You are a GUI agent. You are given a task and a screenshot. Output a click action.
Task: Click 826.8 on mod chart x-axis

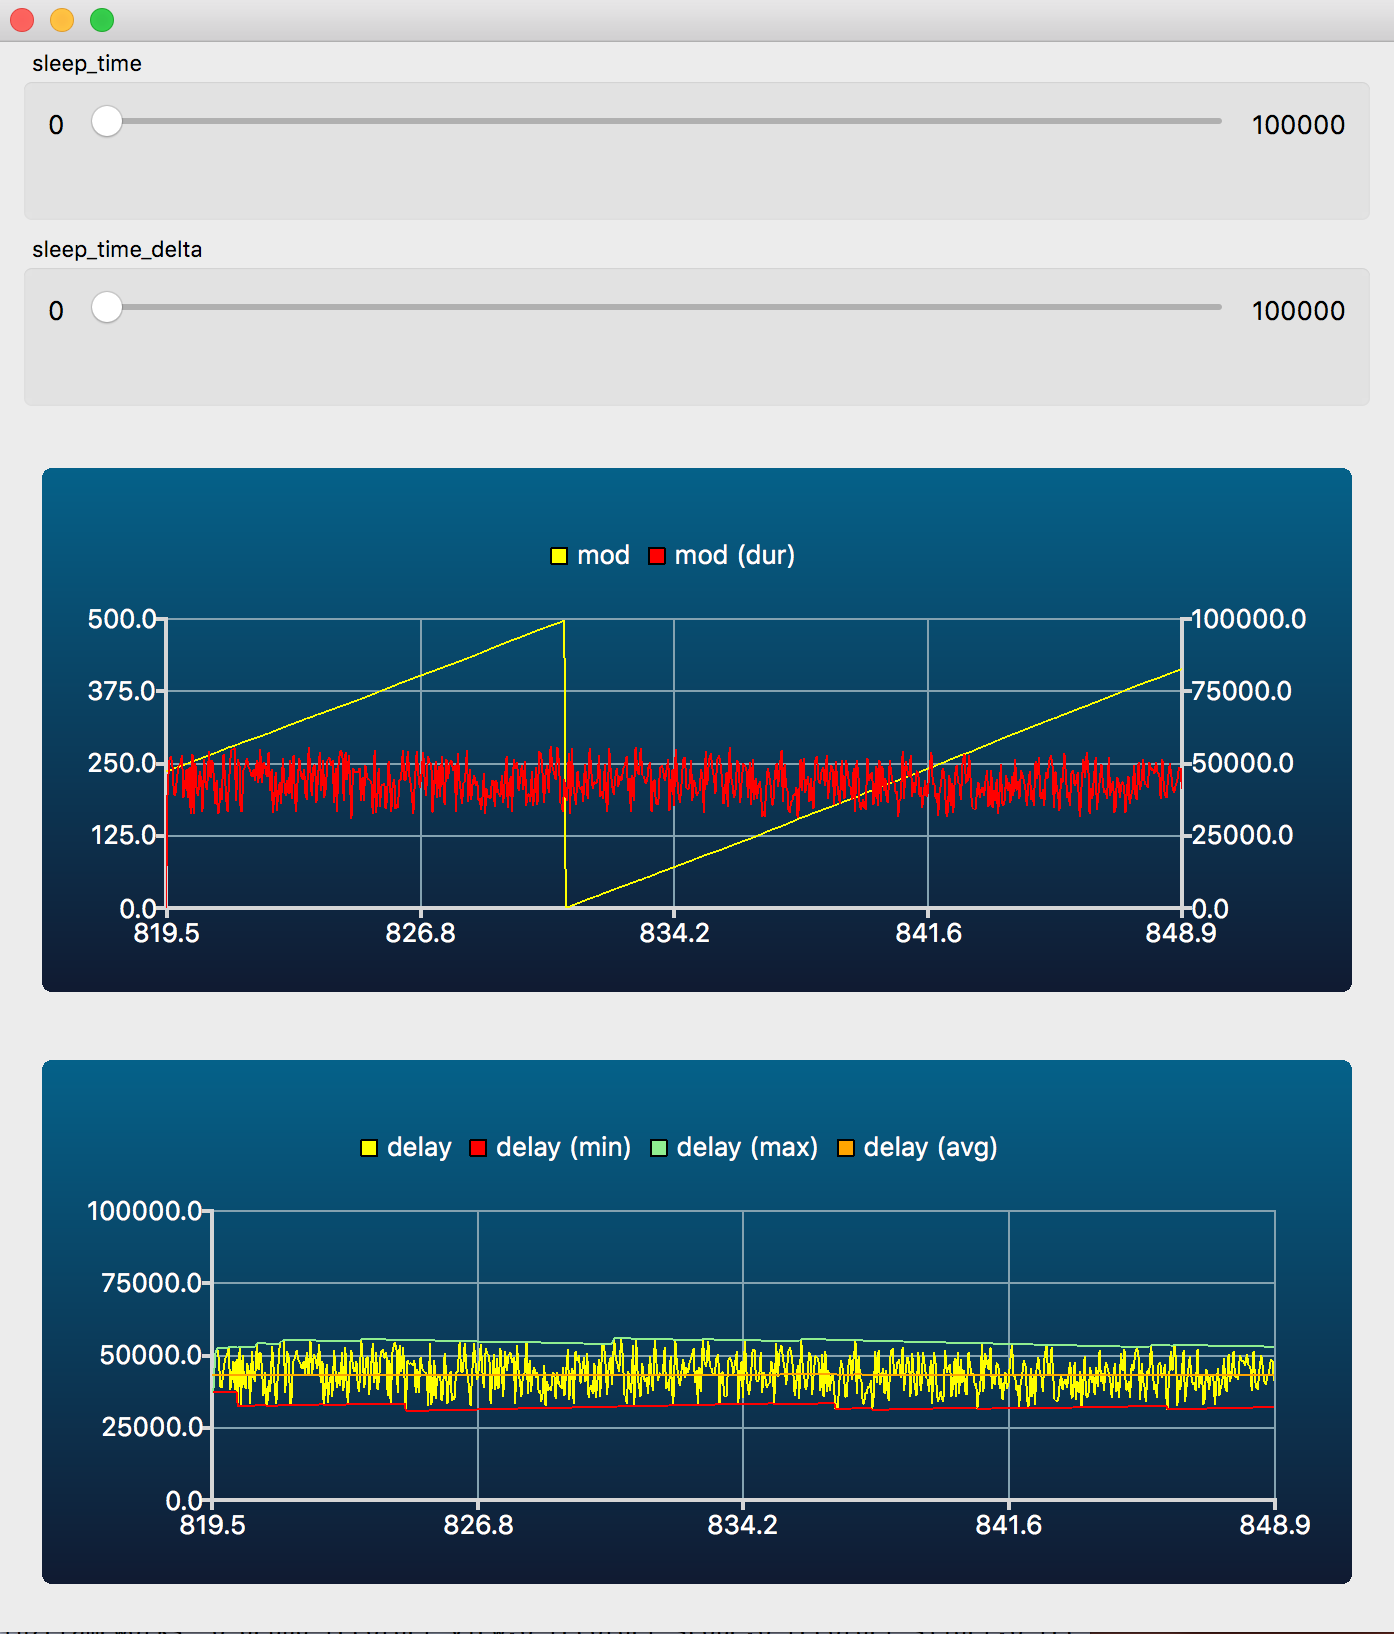[x=421, y=933]
